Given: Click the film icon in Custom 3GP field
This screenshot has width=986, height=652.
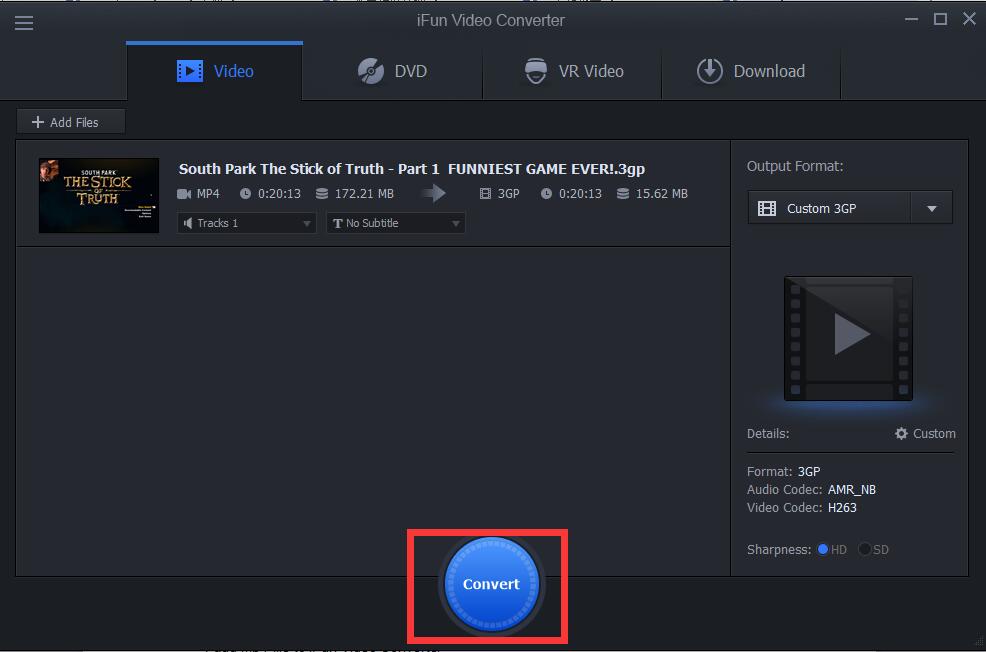Looking at the screenshot, I should [767, 208].
